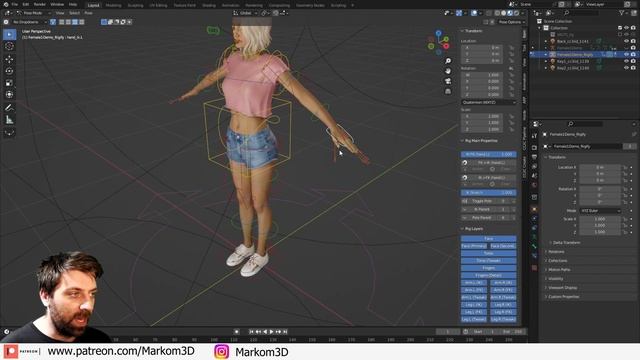Open the outliner filter funnel icon
This screenshot has width=640, height=360.
[x=622, y=13]
